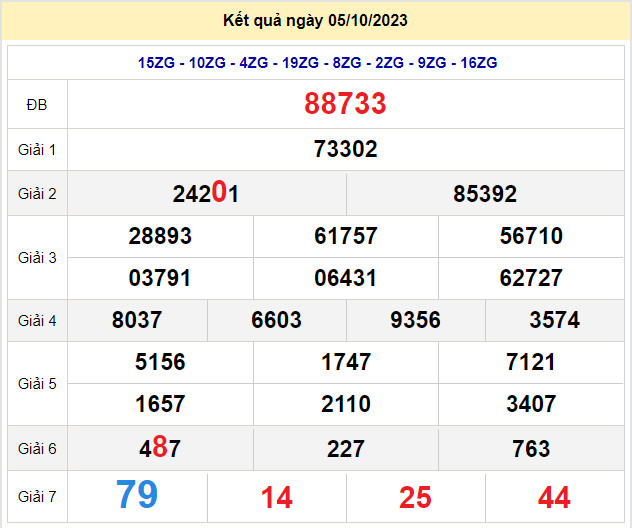Select Giải 3 number 06431

click(x=345, y=278)
